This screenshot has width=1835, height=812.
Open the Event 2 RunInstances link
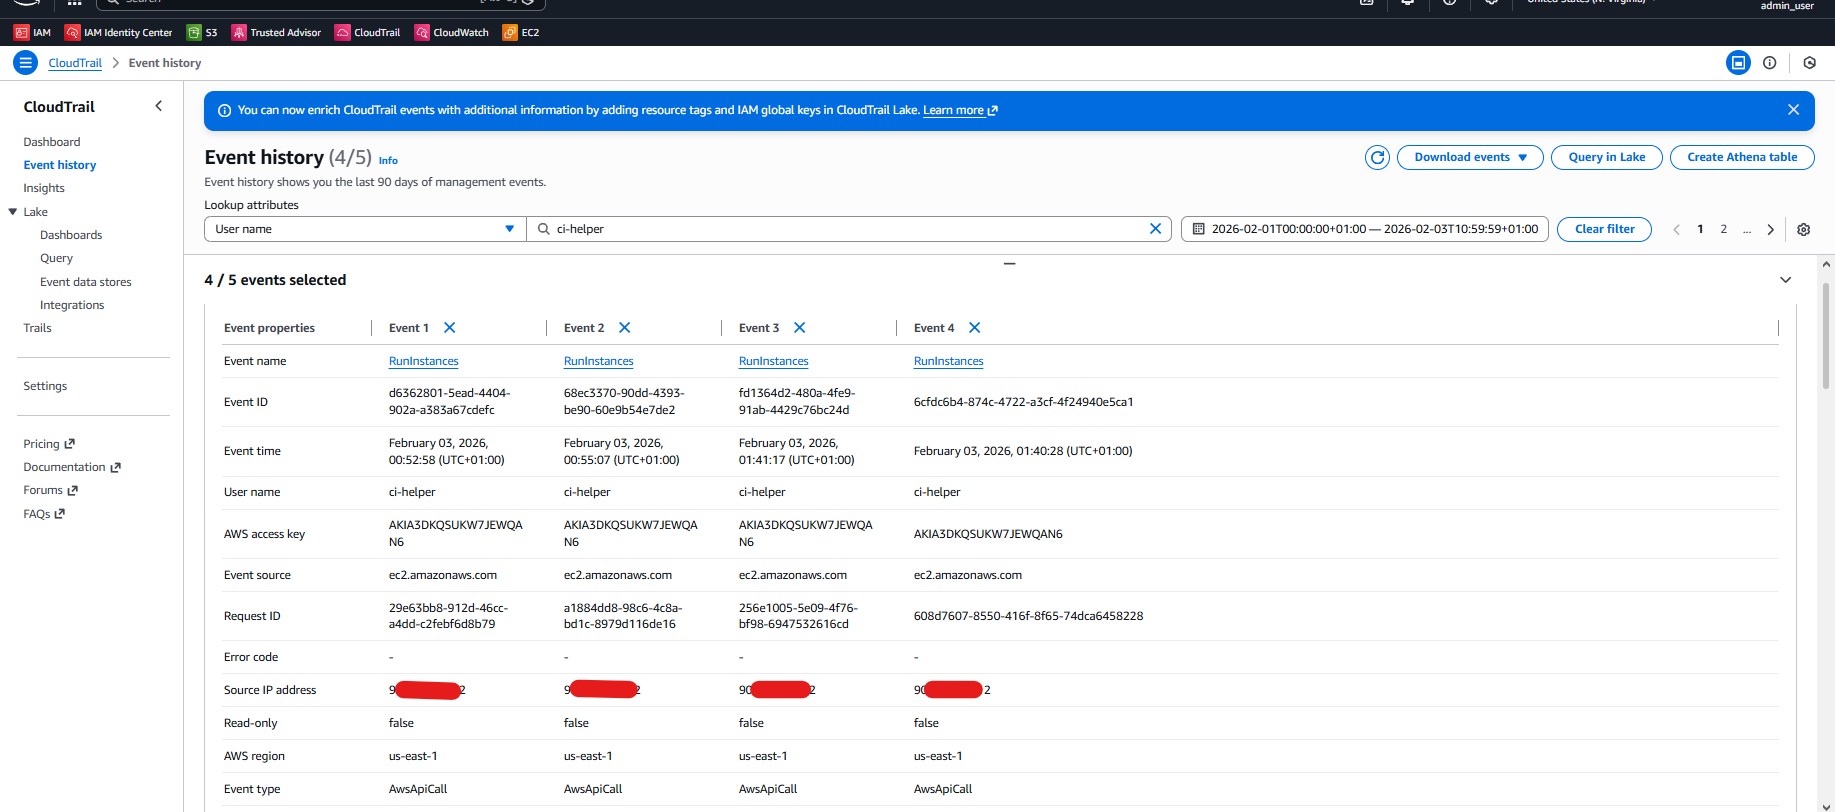click(x=598, y=361)
